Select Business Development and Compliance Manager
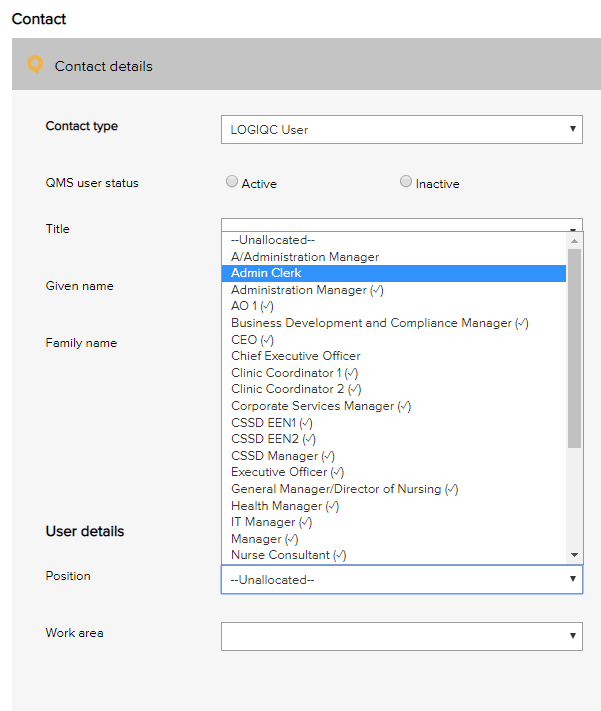The image size is (601, 711). (x=379, y=323)
